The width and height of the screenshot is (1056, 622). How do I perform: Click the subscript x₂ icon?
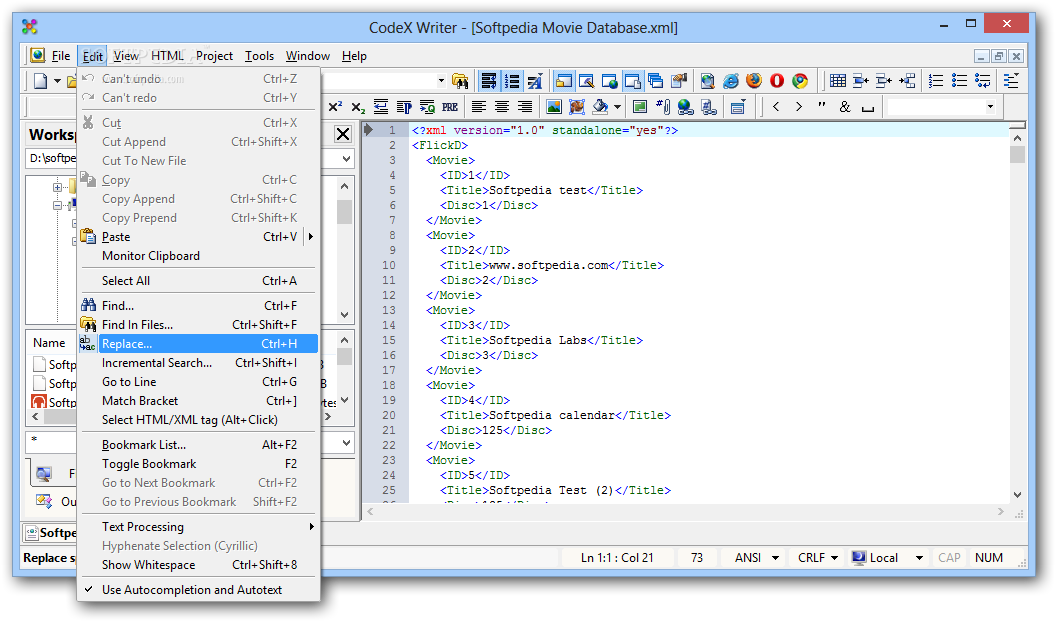[358, 106]
